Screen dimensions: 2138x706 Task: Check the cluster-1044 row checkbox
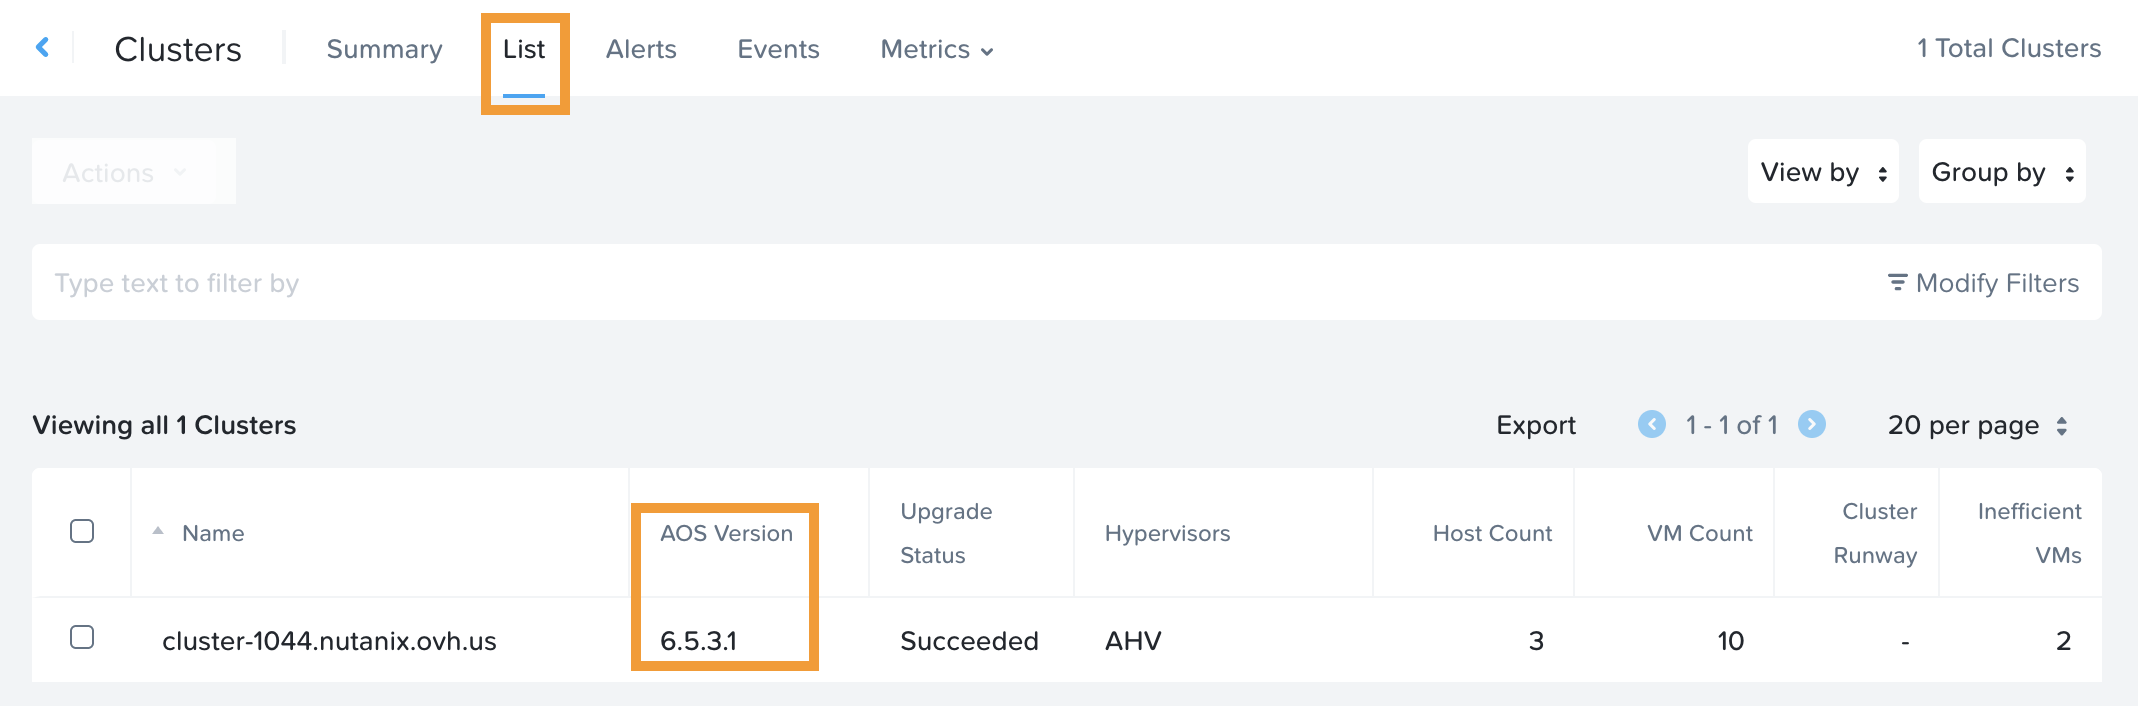(83, 639)
